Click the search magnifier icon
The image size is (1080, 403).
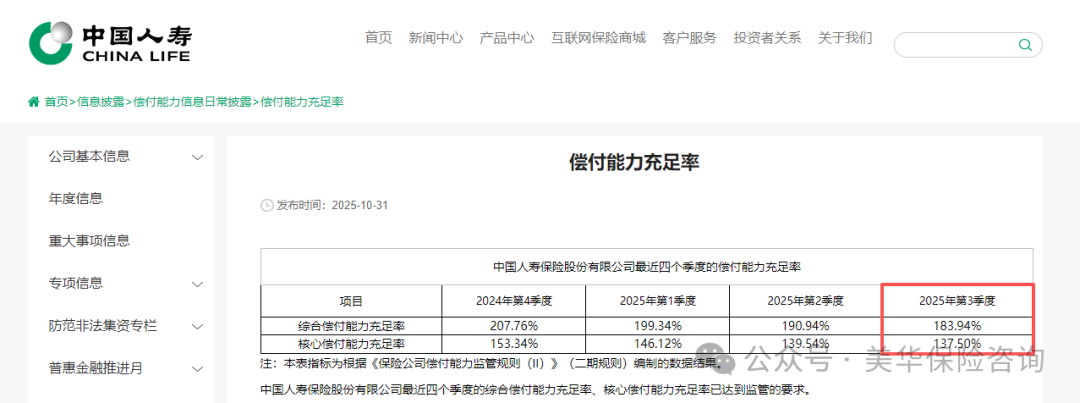point(1025,45)
